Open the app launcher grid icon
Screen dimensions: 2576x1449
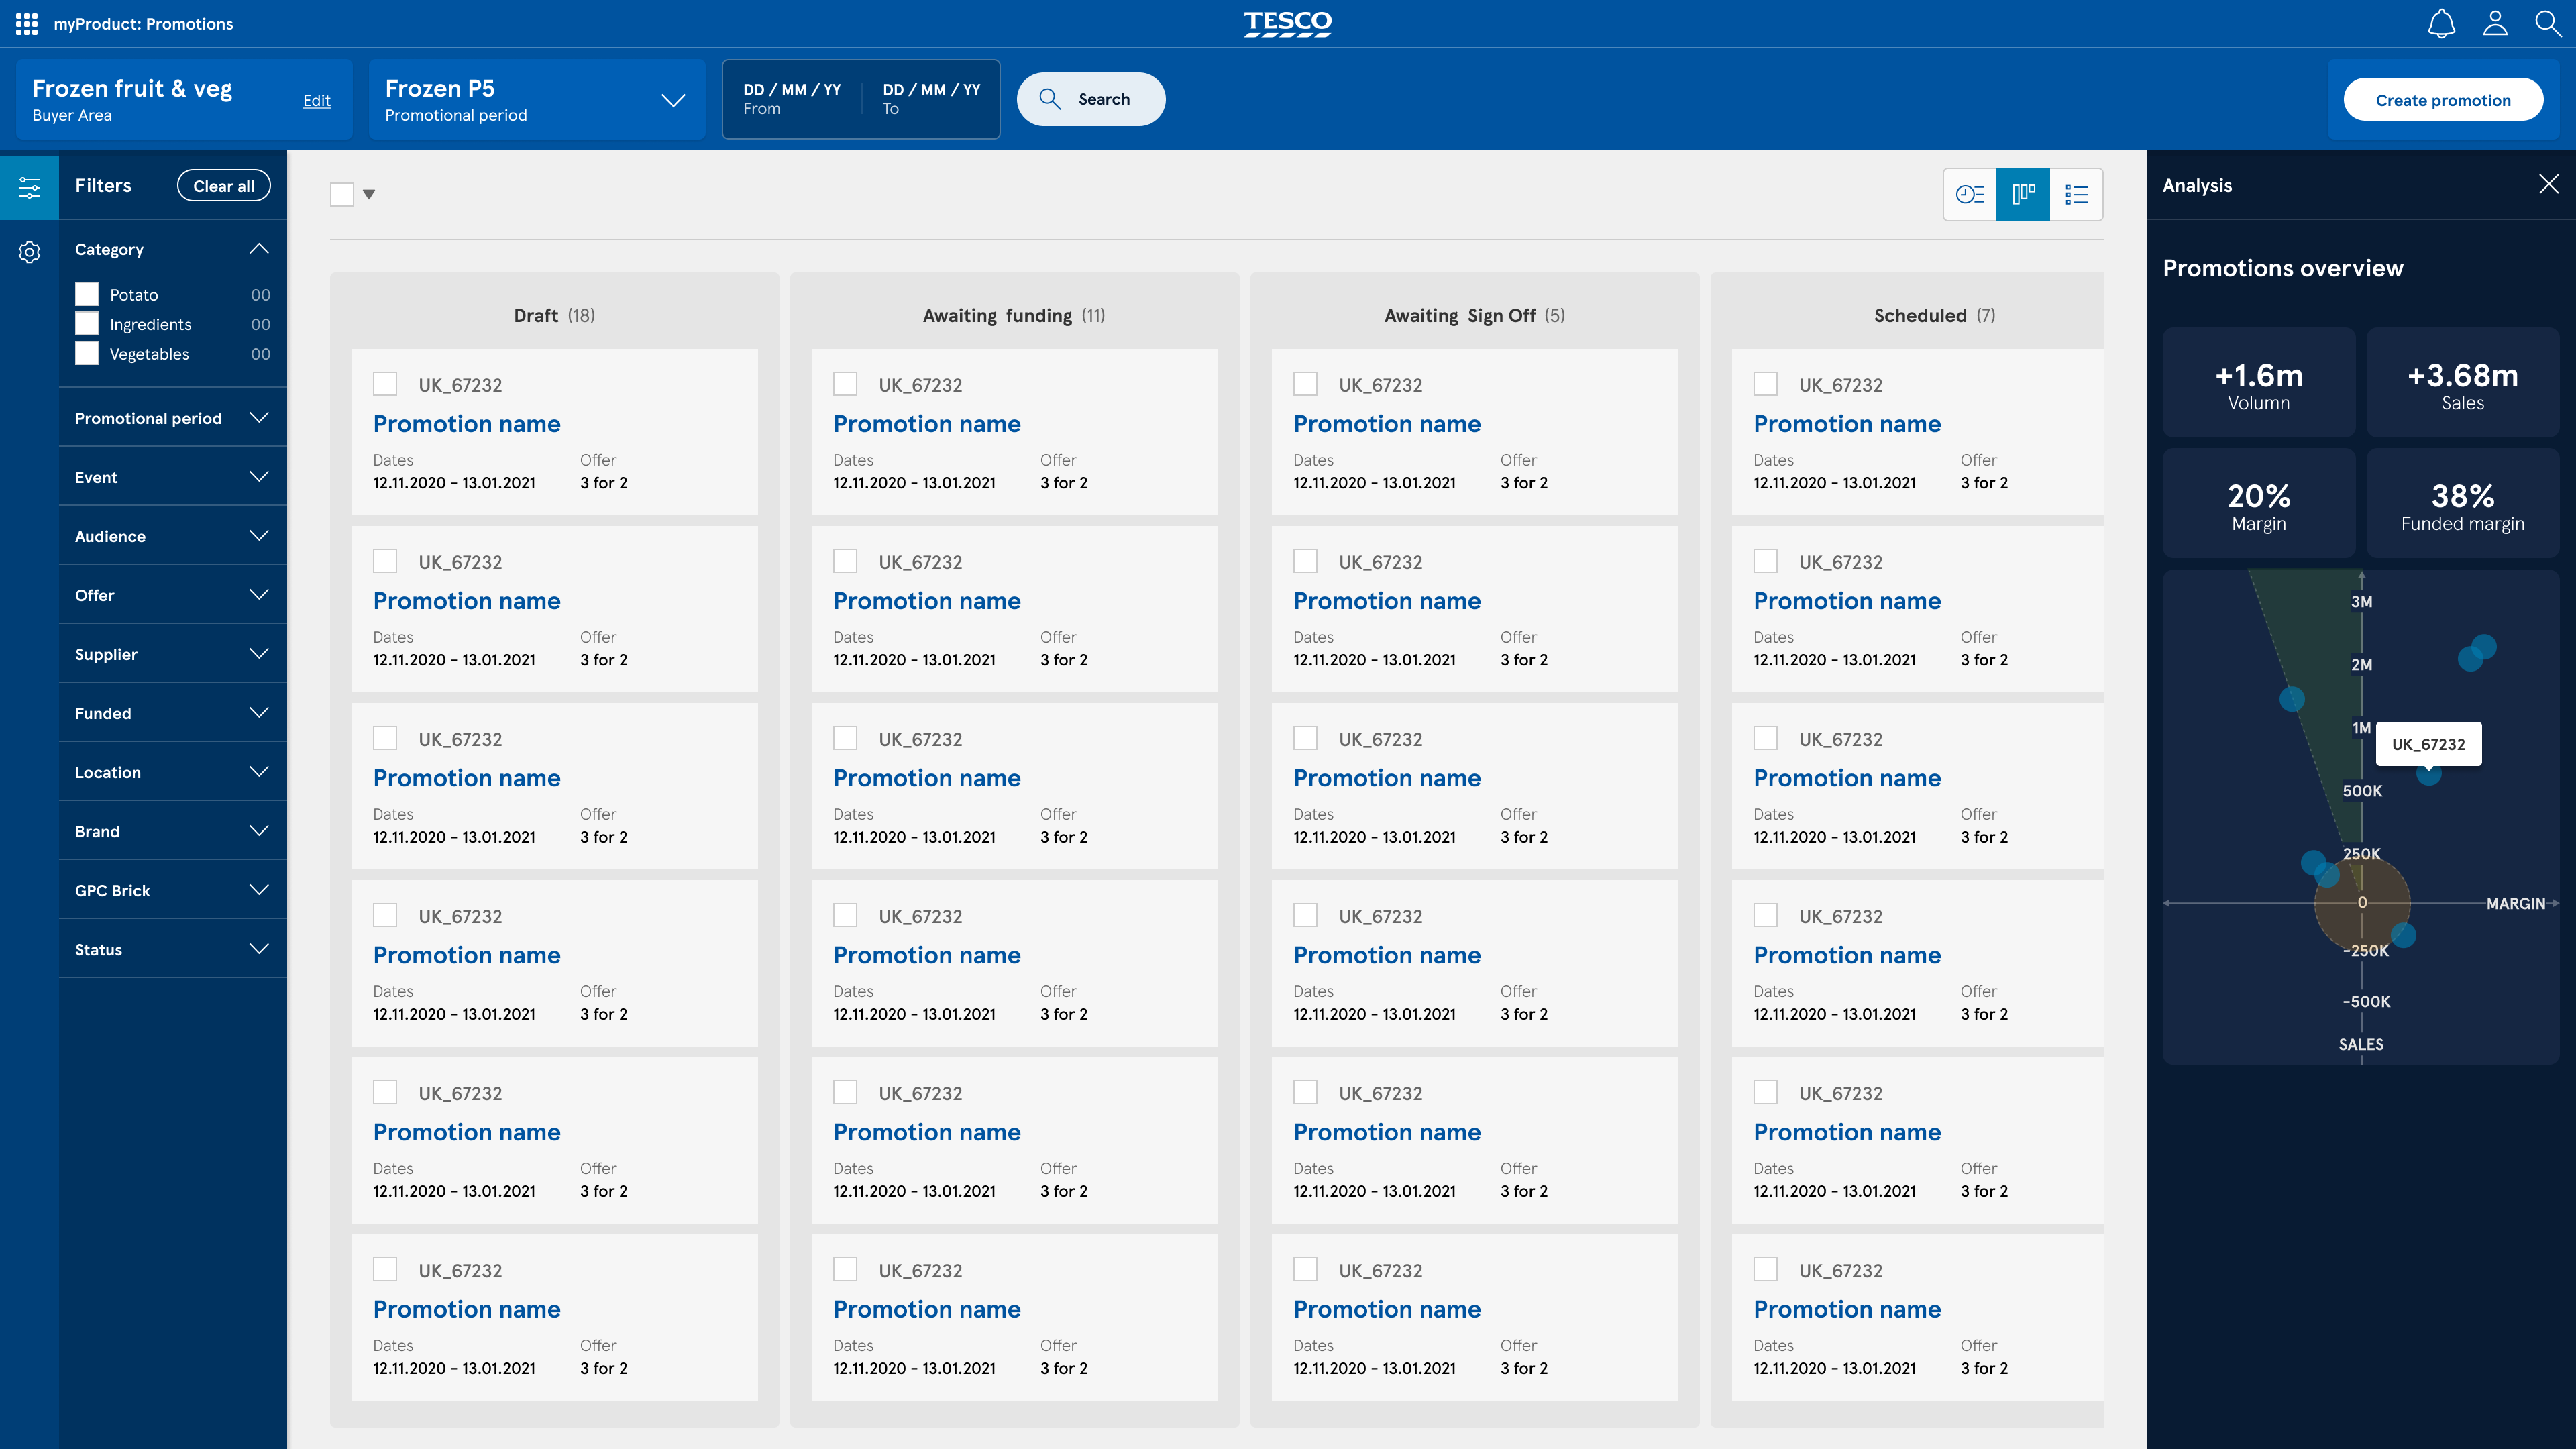27,24
